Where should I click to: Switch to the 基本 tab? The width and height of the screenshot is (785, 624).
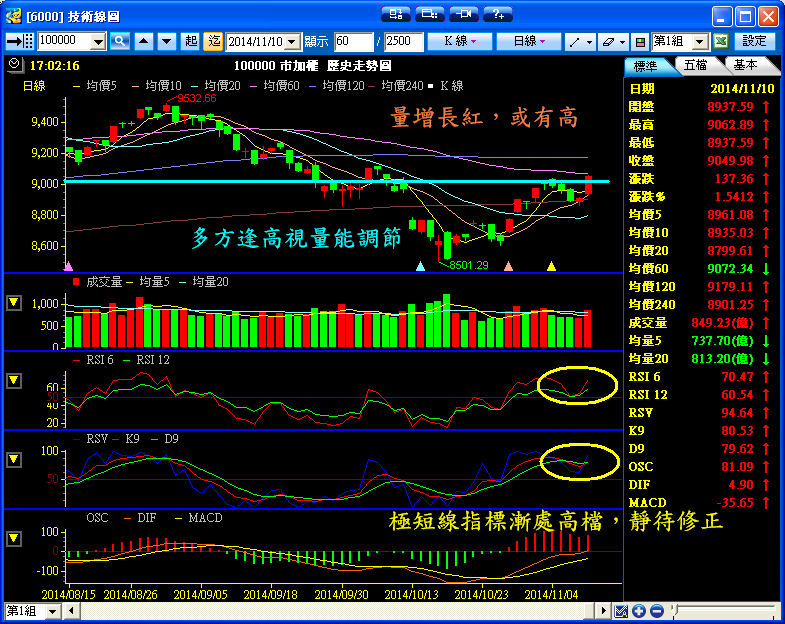745,65
